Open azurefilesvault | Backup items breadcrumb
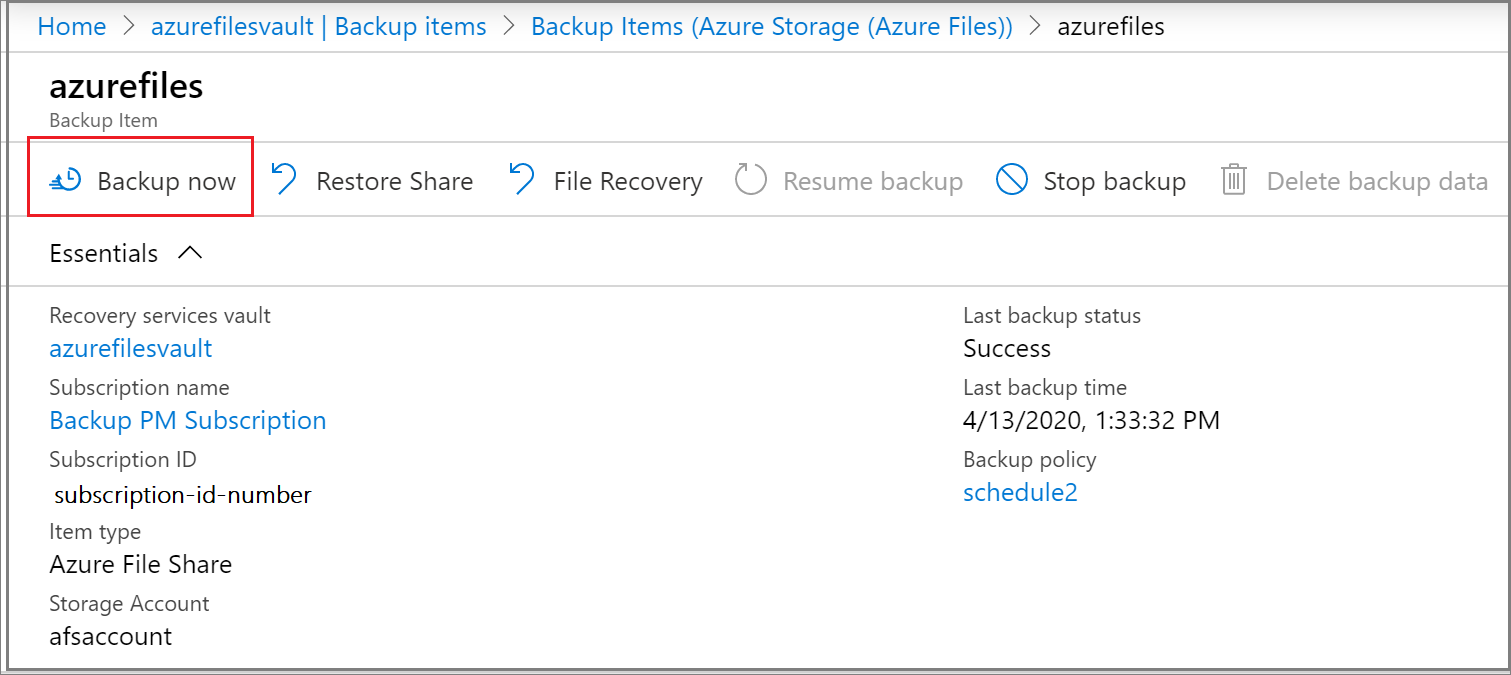The image size is (1511, 675). 318,27
